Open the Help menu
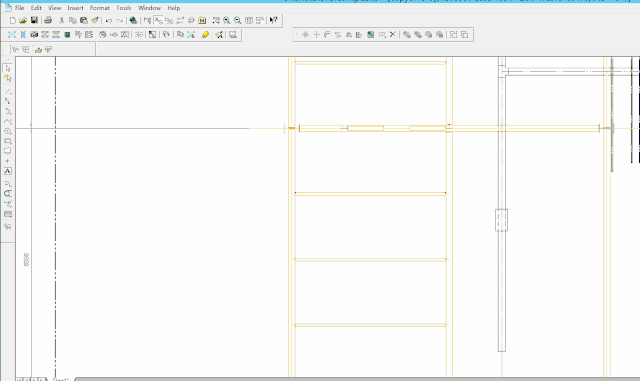The height and width of the screenshot is (381, 640). click(173, 8)
